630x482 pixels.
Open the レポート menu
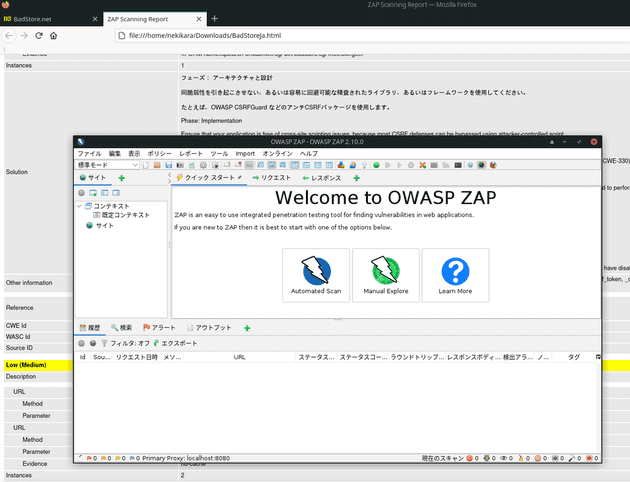coord(191,154)
